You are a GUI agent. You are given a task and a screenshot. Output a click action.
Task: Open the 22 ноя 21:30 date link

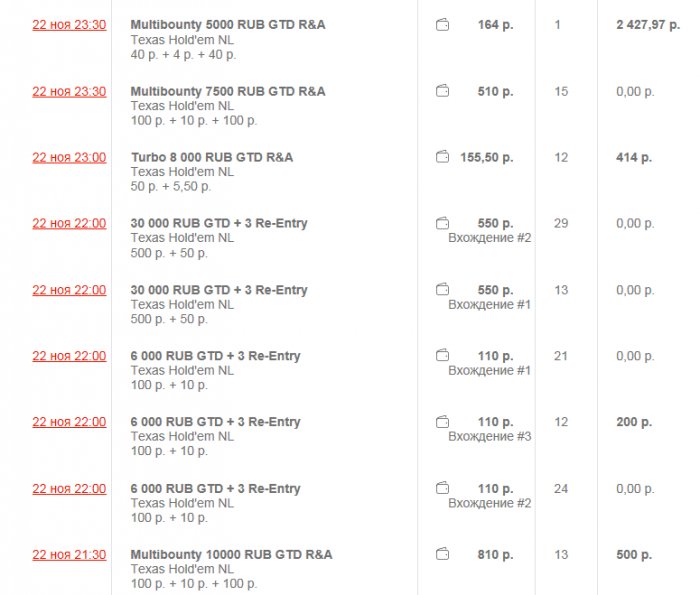[69, 554]
